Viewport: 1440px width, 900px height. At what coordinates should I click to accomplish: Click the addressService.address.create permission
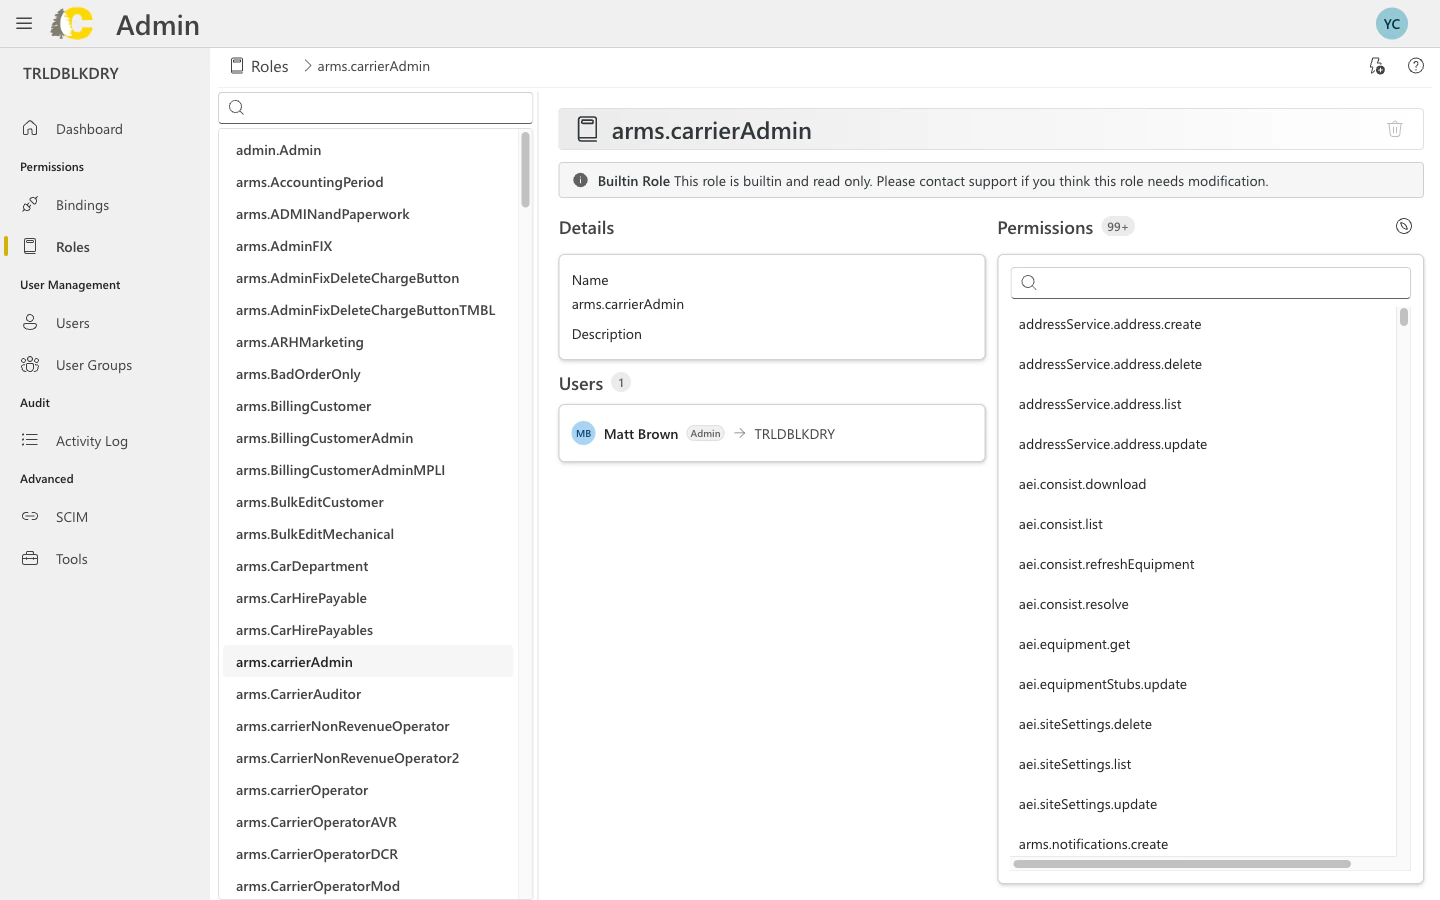click(1110, 324)
